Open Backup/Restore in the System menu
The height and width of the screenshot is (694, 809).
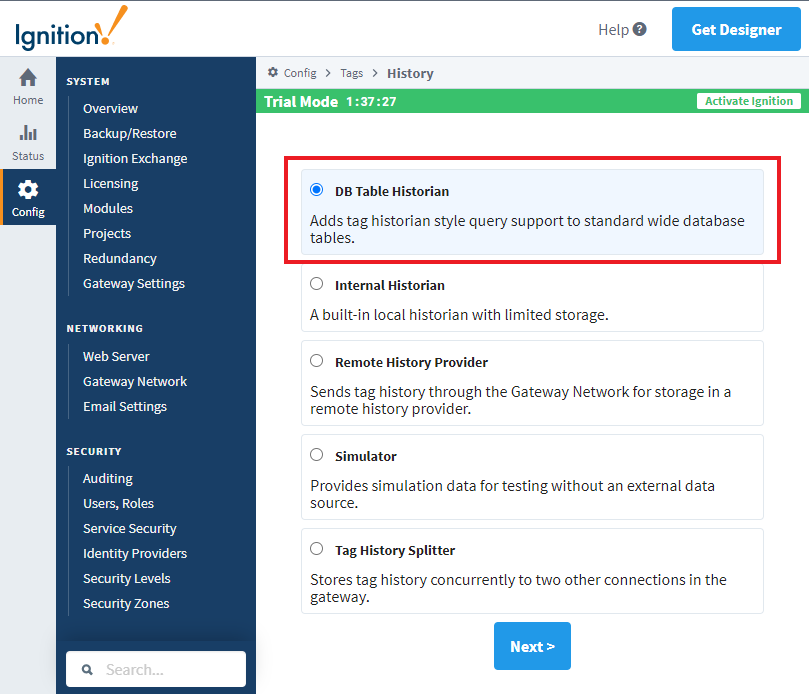(130, 134)
